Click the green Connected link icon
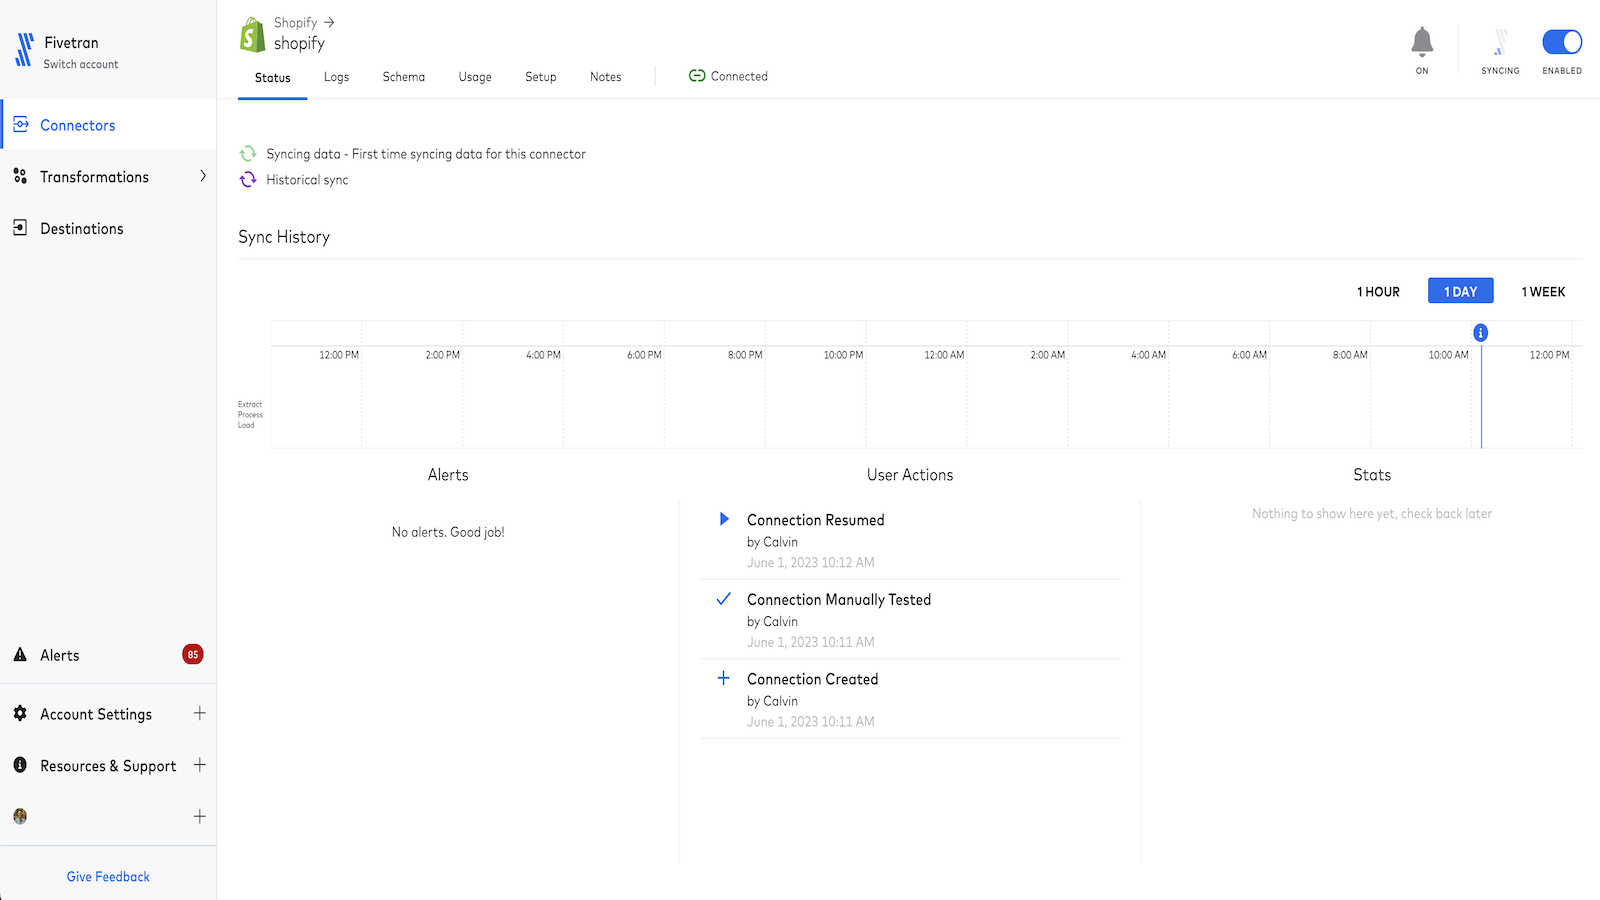Viewport: 1600px width, 900px height. click(x=697, y=76)
